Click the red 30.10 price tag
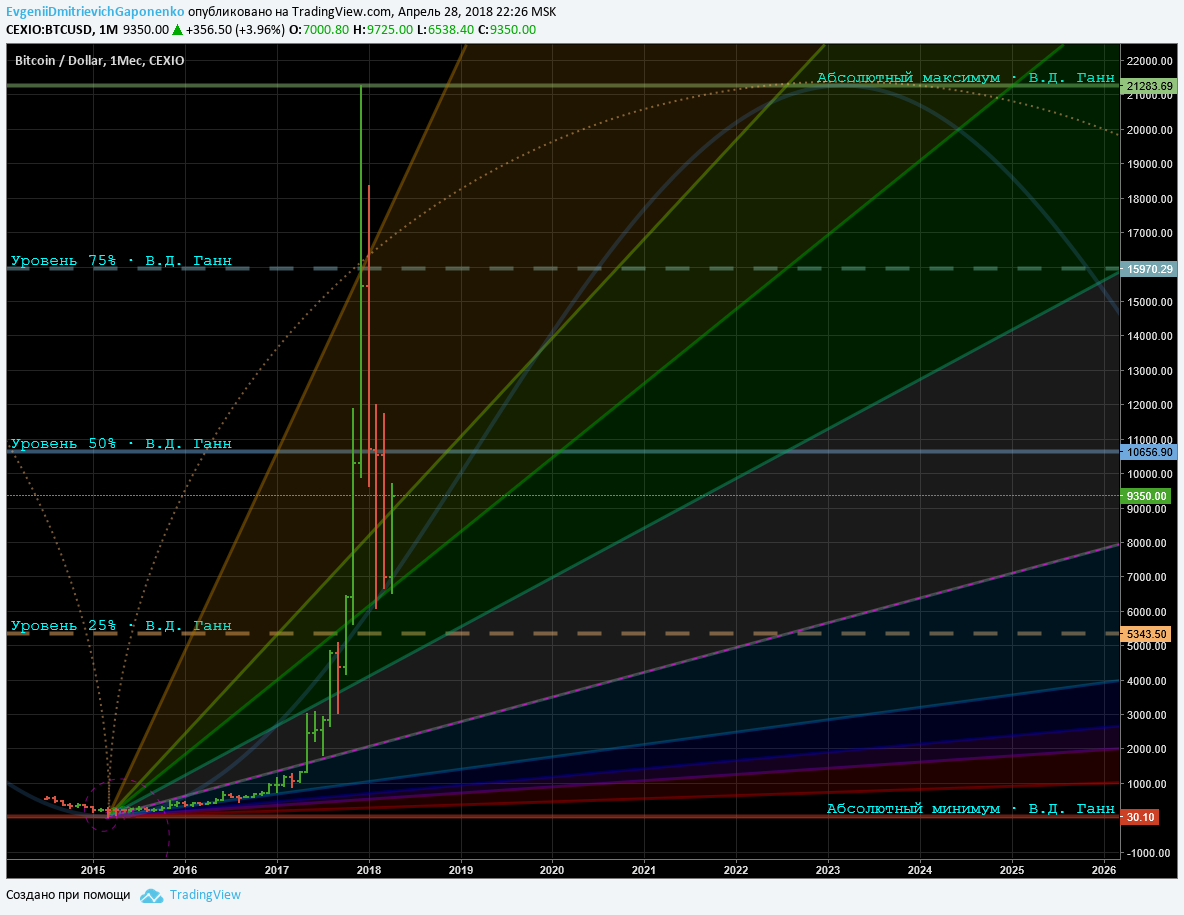The width and height of the screenshot is (1184, 915). (x=1139, y=817)
